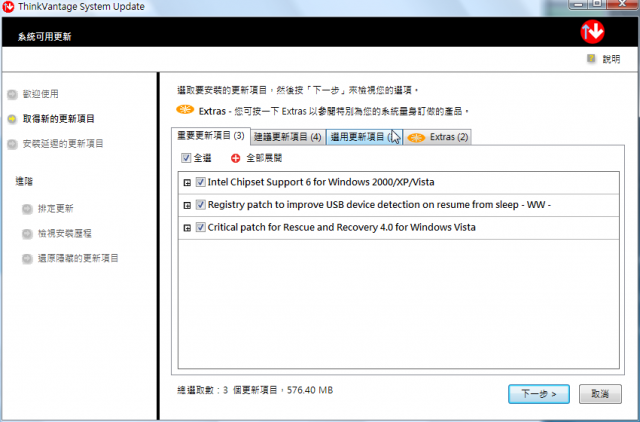
Task: Open the help question mark icon
Action: tap(591, 58)
